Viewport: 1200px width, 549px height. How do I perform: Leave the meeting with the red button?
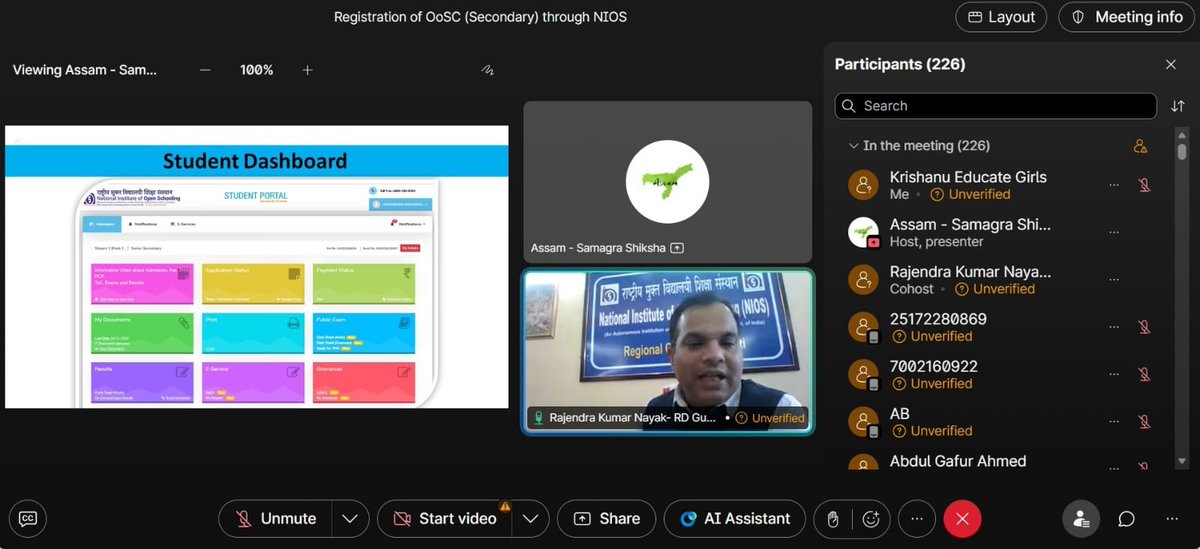coord(963,518)
